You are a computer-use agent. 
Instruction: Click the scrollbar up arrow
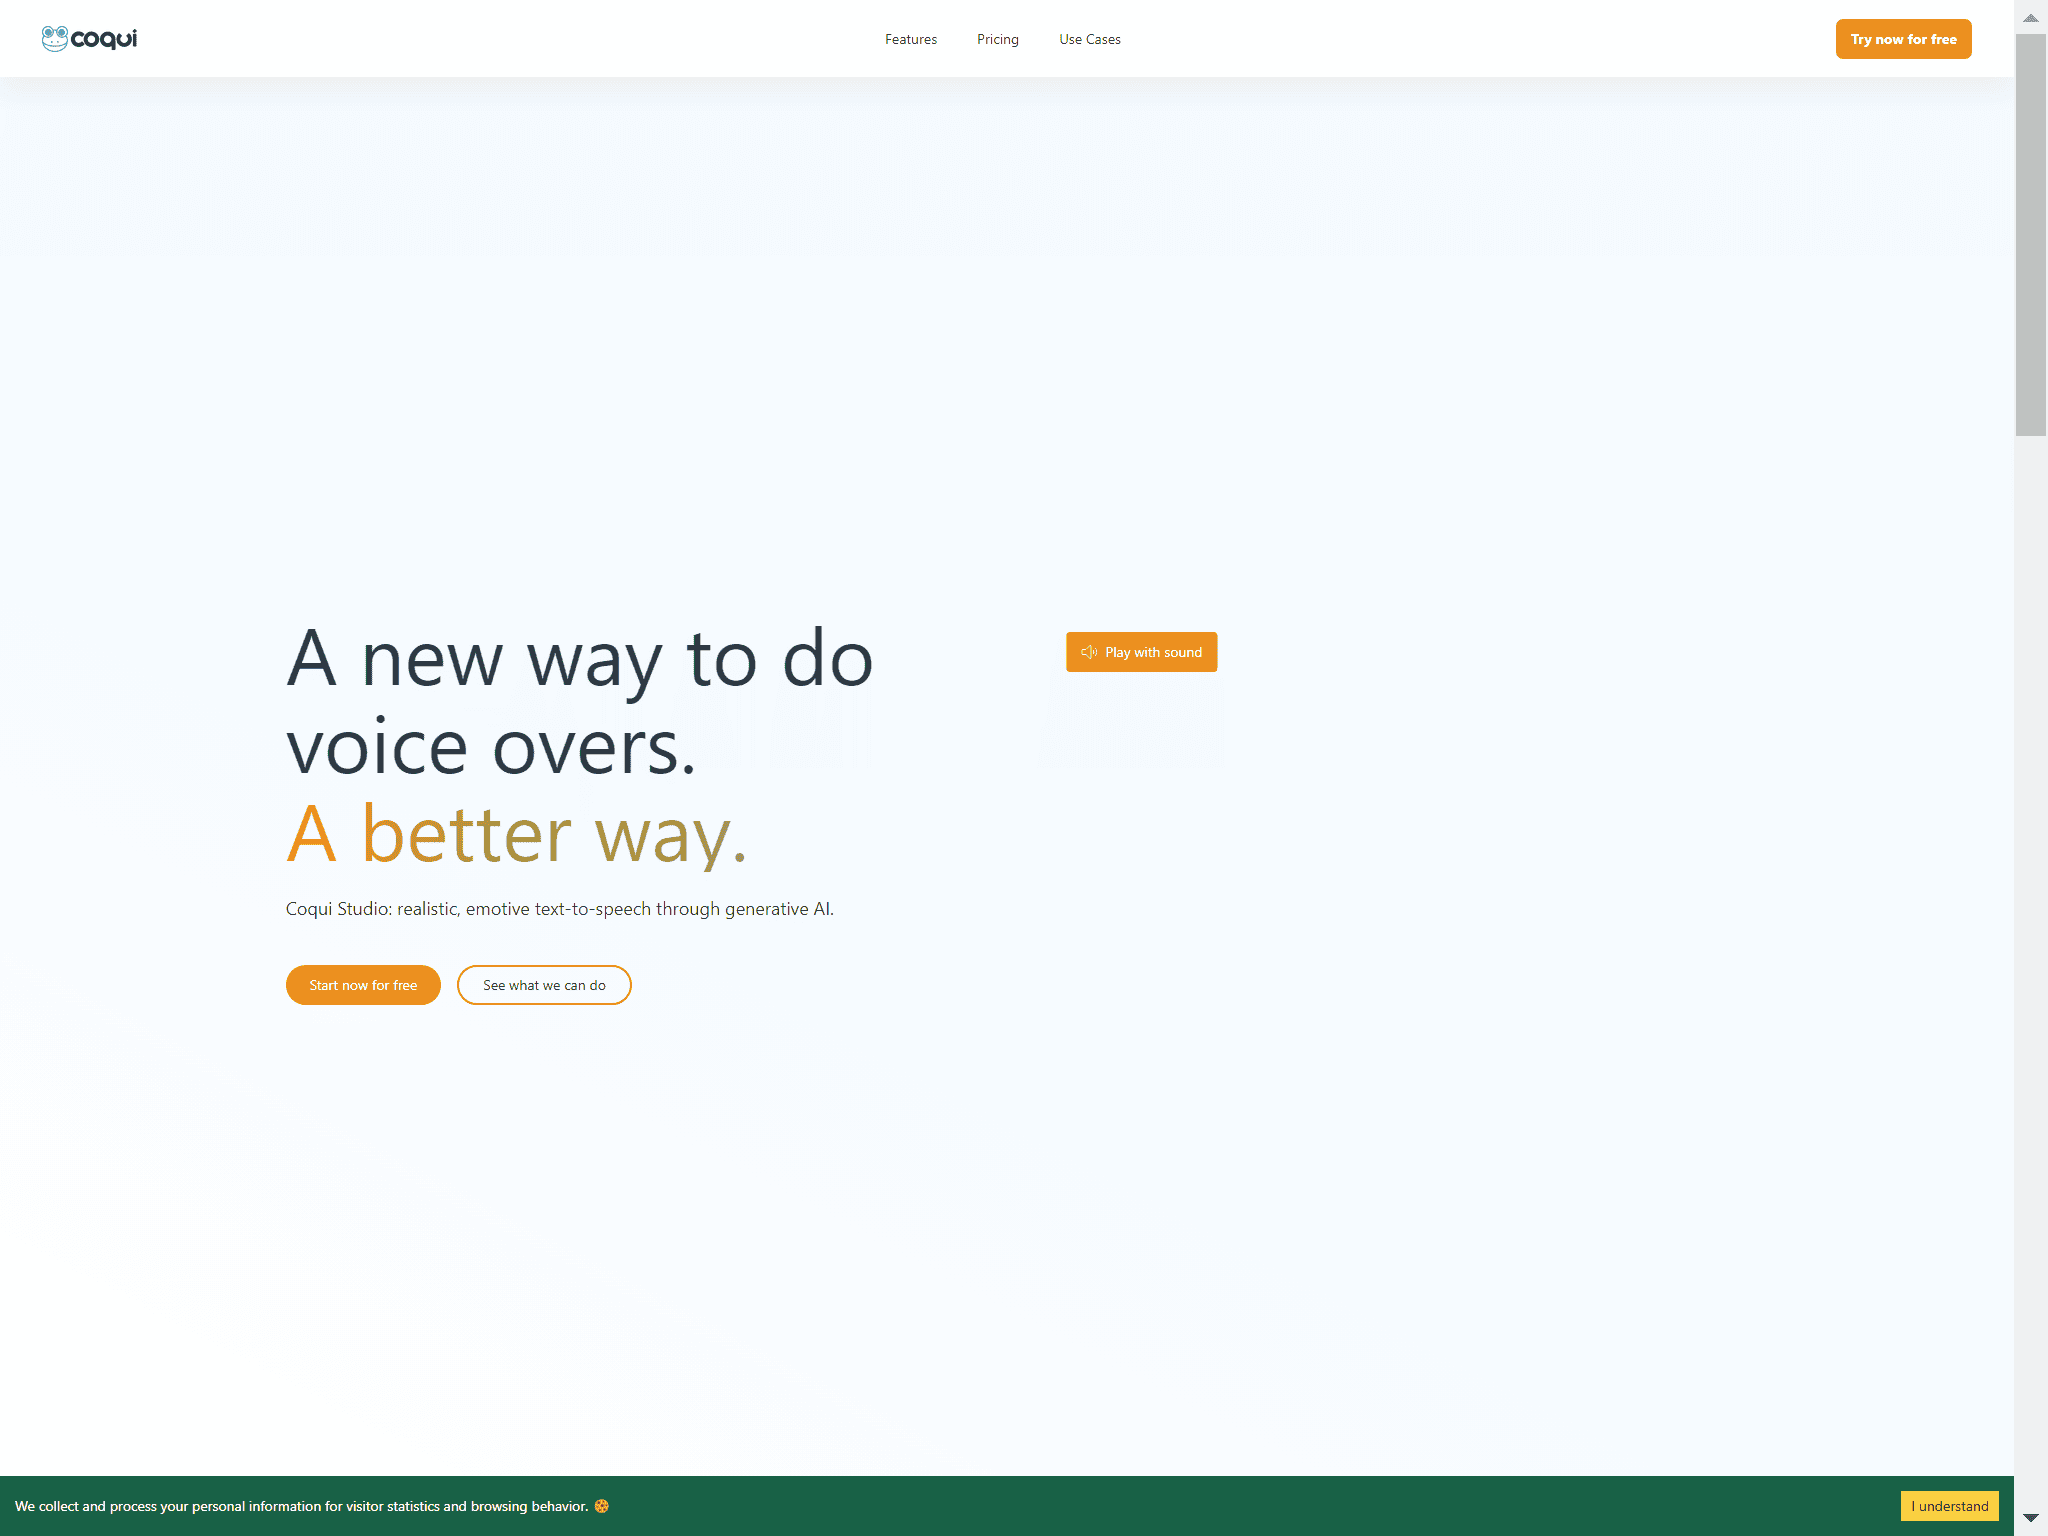tap(2031, 17)
